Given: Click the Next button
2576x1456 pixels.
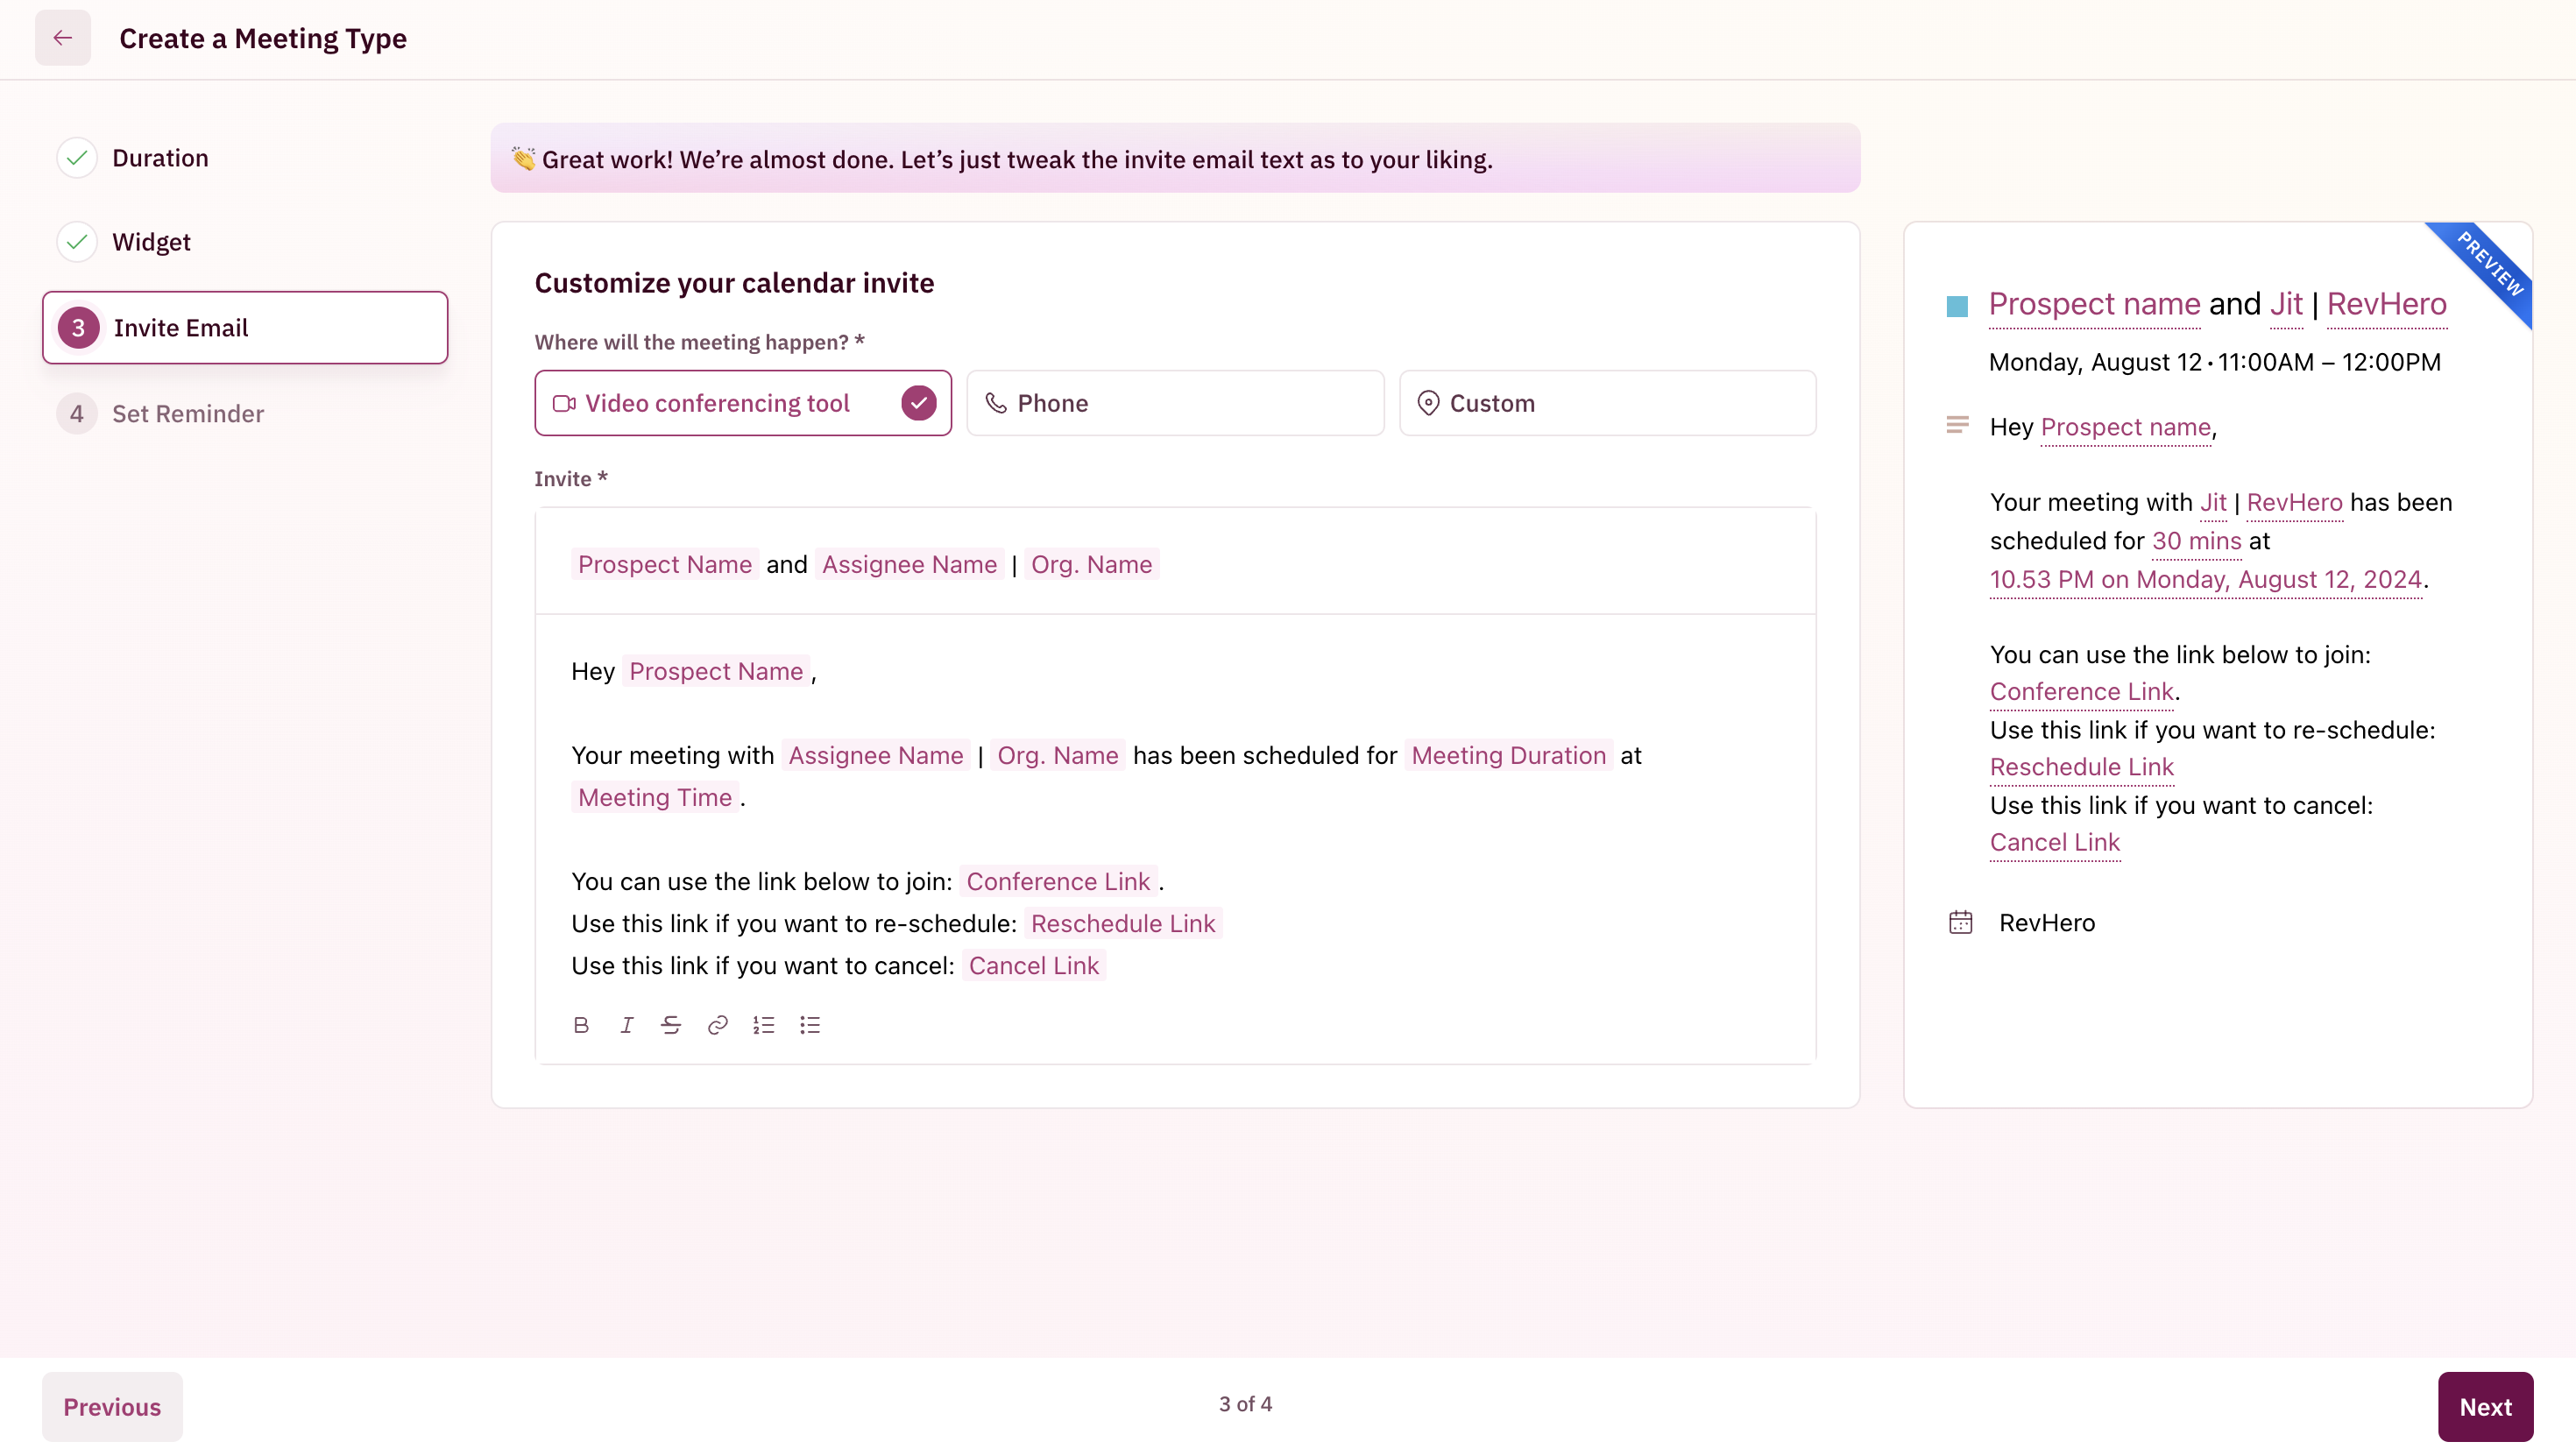Looking at the screenshot, I should [x=2484, y=1406].
